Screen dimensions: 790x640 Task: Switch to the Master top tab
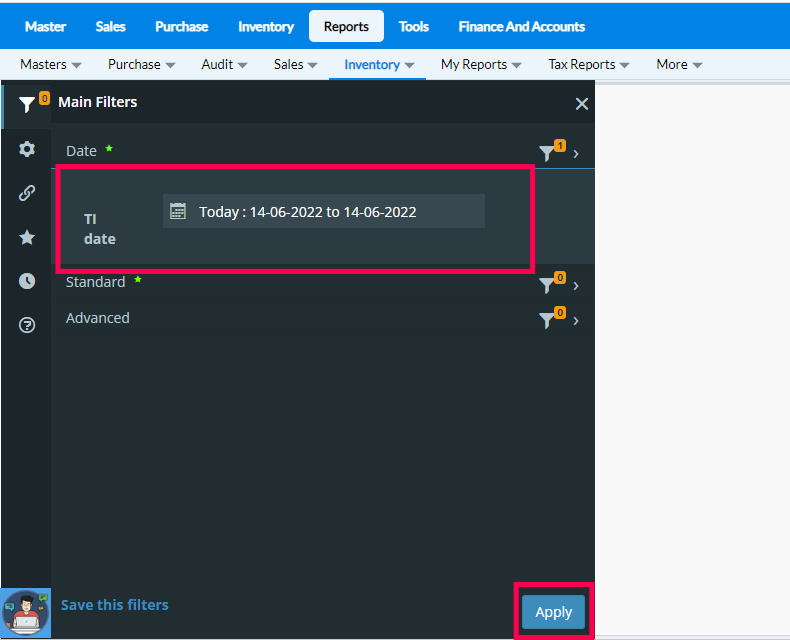click(45, 26)
